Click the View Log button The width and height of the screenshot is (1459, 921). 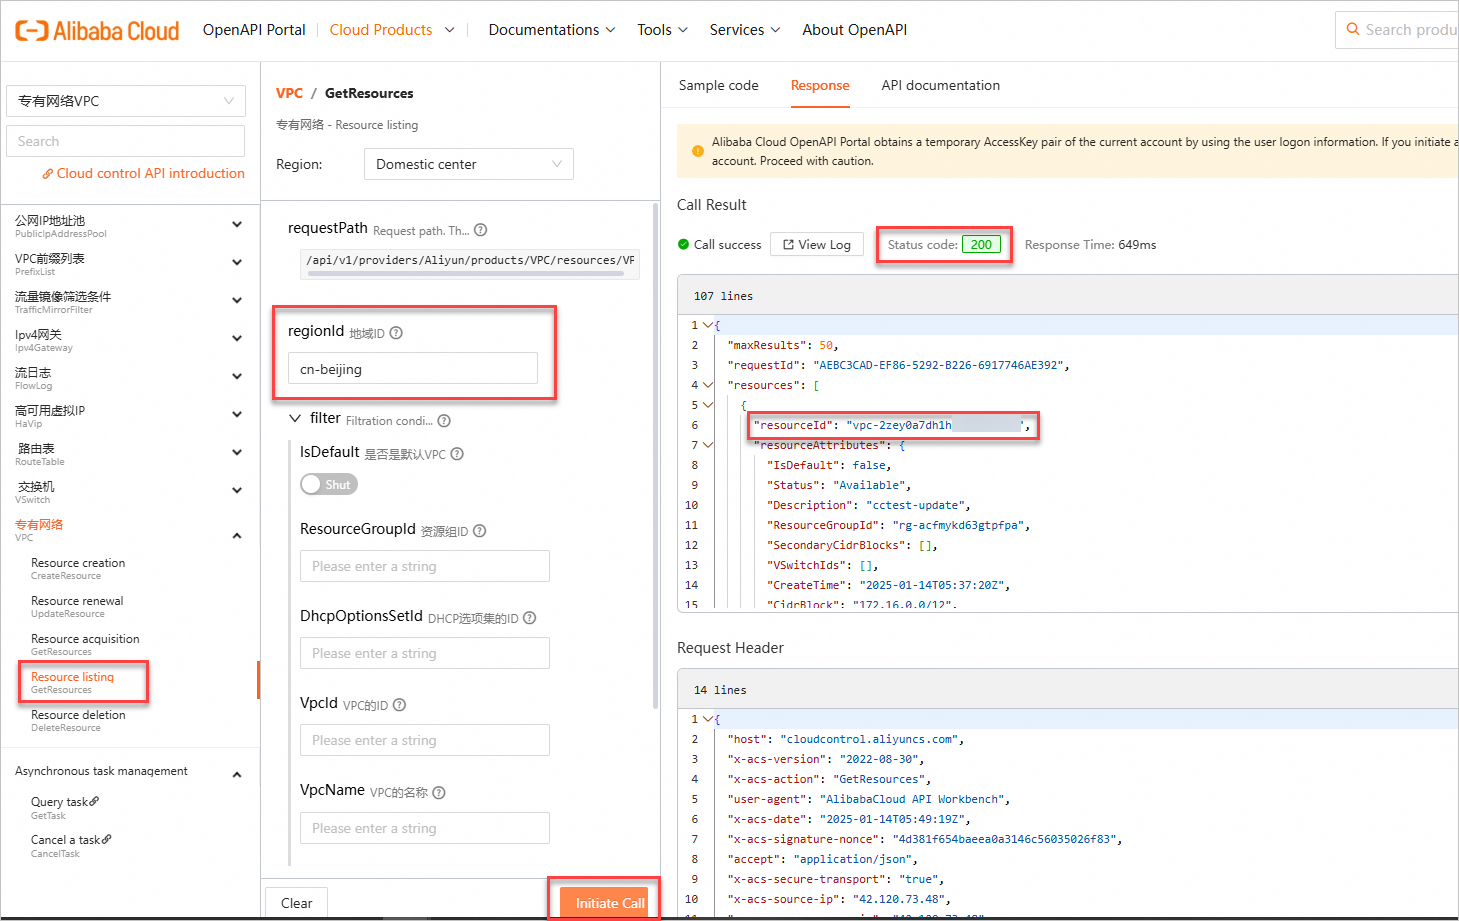pos(816,245)
